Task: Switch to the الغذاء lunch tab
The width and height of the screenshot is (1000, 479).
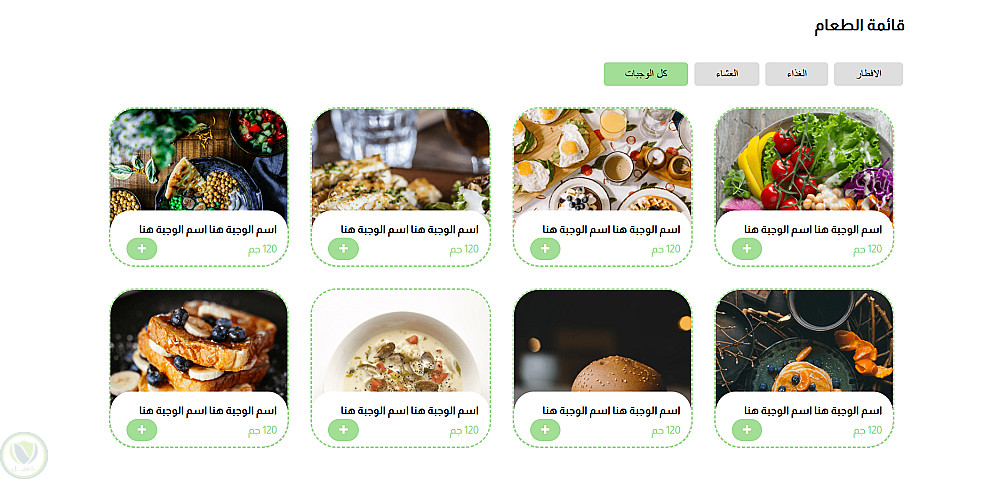Action: (x=797, y=74)
